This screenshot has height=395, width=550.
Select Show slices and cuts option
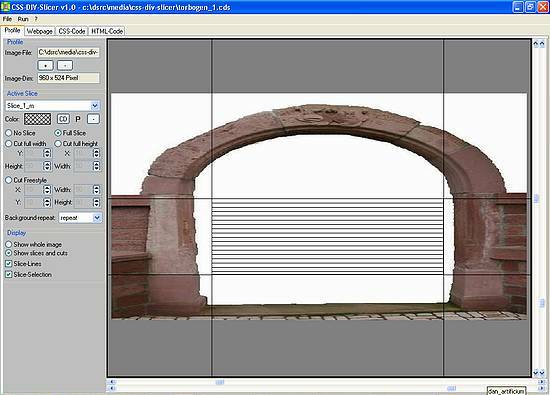(36, 253)
